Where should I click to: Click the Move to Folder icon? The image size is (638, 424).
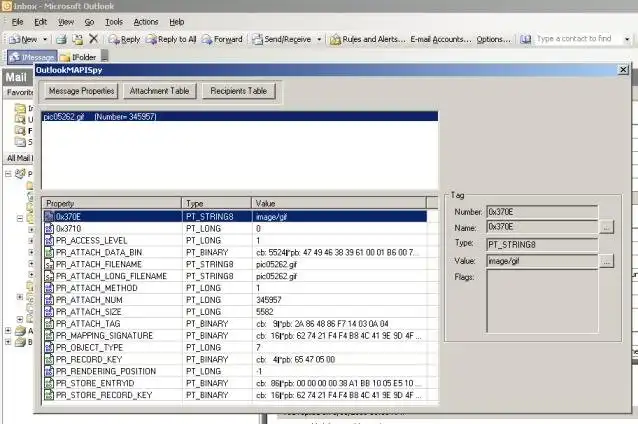(77, 39)
